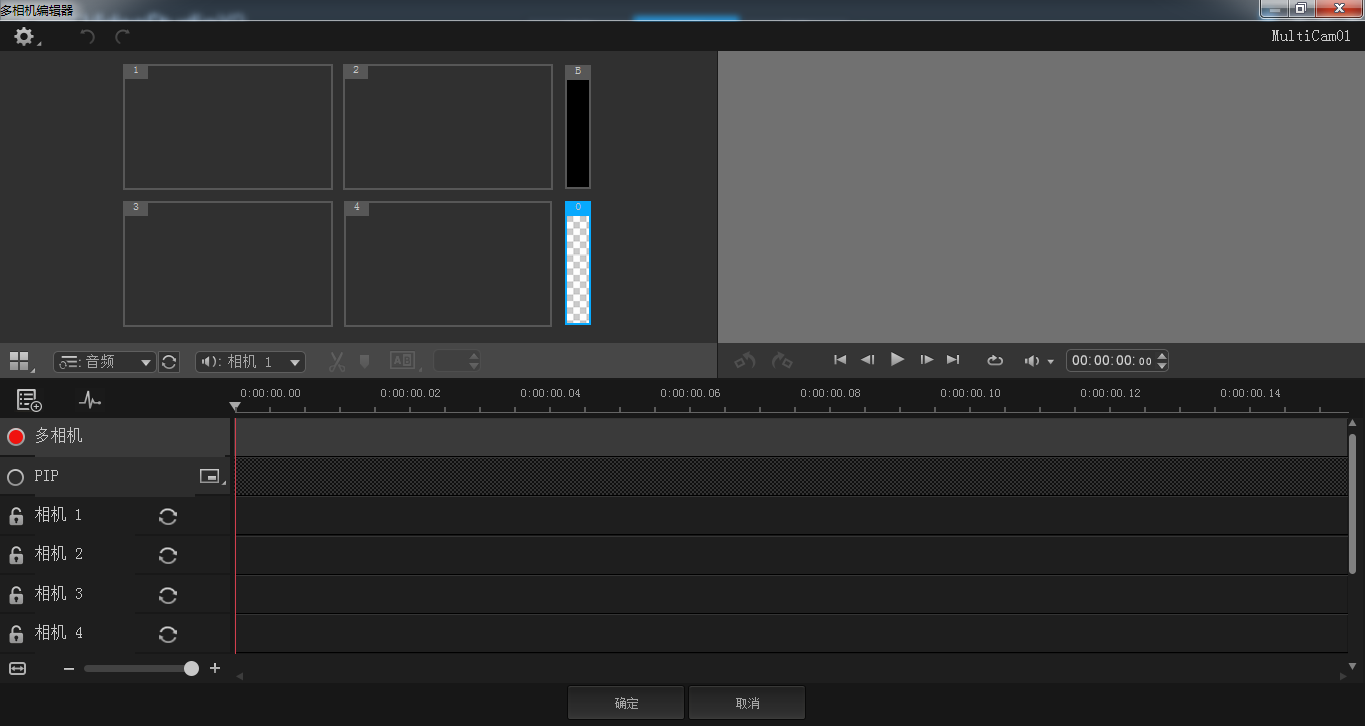The height and width of the screenshot is (726, 1365).
Task: Click the fit timeline to window icon
Action: [17, 668]
